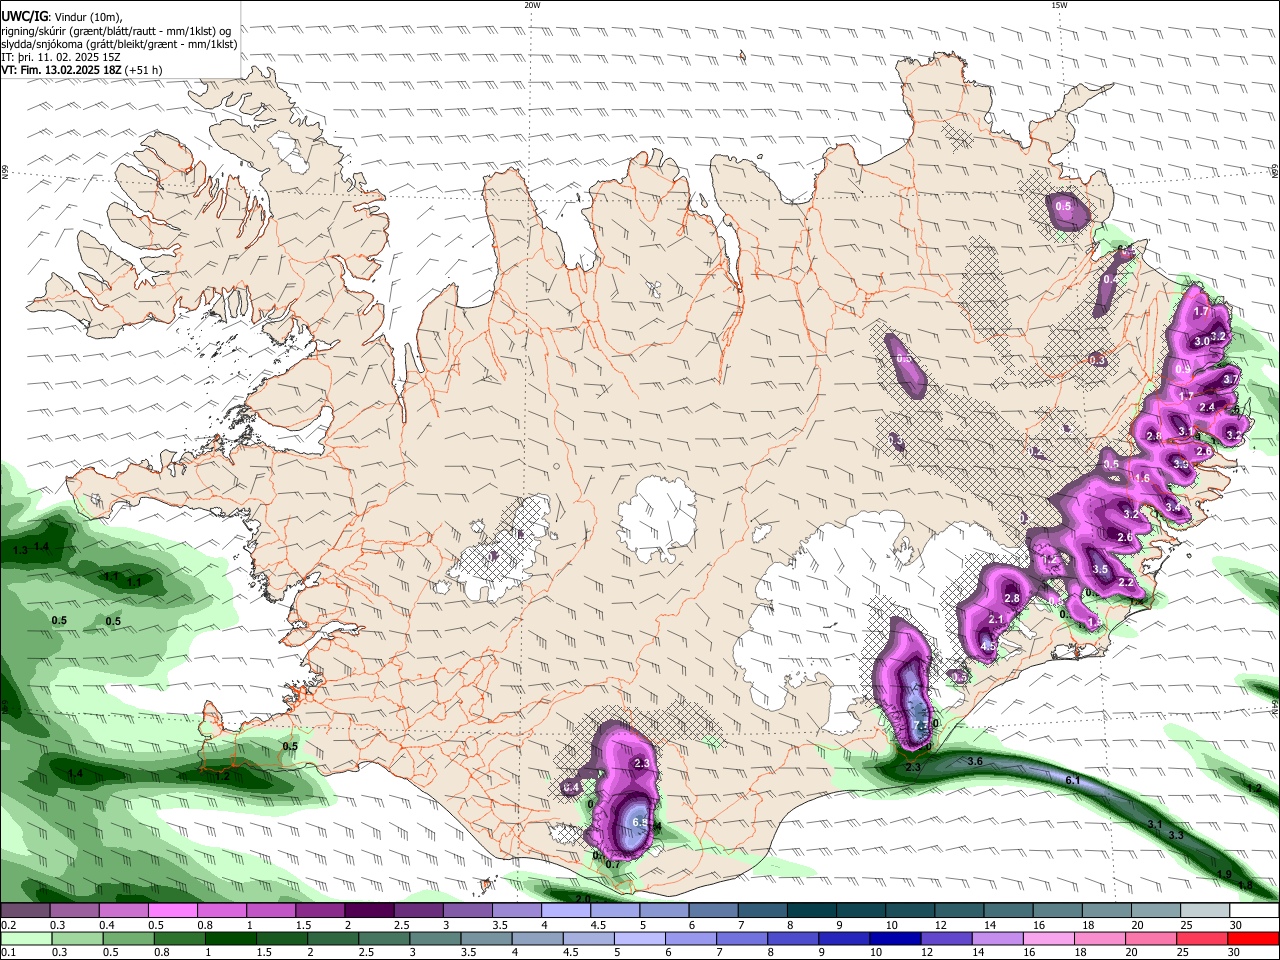Pick the deep blue 10 swatch in lower legend
The image size is (1280, 960).
[x=895, y=938]
